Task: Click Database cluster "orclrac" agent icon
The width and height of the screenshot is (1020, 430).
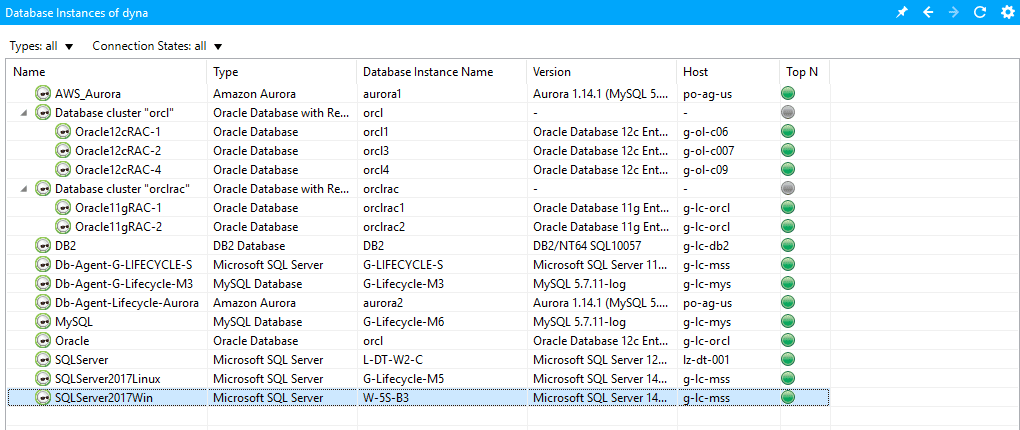Action: pos(43,189)
